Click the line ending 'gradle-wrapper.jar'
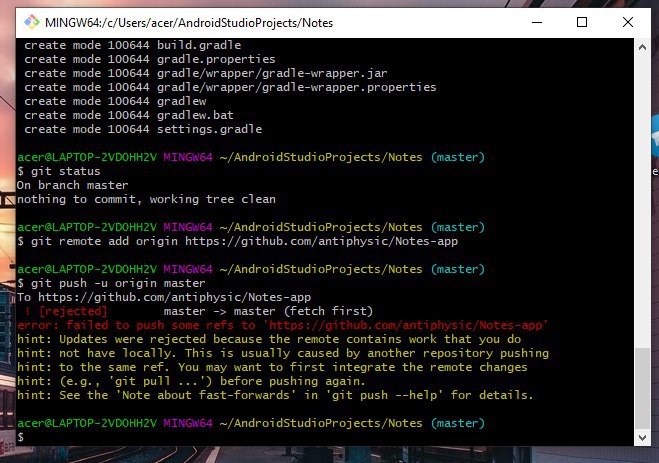This screenshot has height=463, width=659. [206, 73]
